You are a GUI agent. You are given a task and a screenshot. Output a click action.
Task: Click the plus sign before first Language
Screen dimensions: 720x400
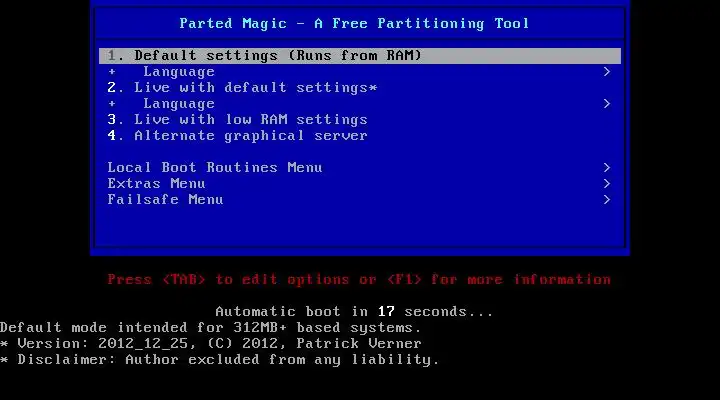[112, 72]
